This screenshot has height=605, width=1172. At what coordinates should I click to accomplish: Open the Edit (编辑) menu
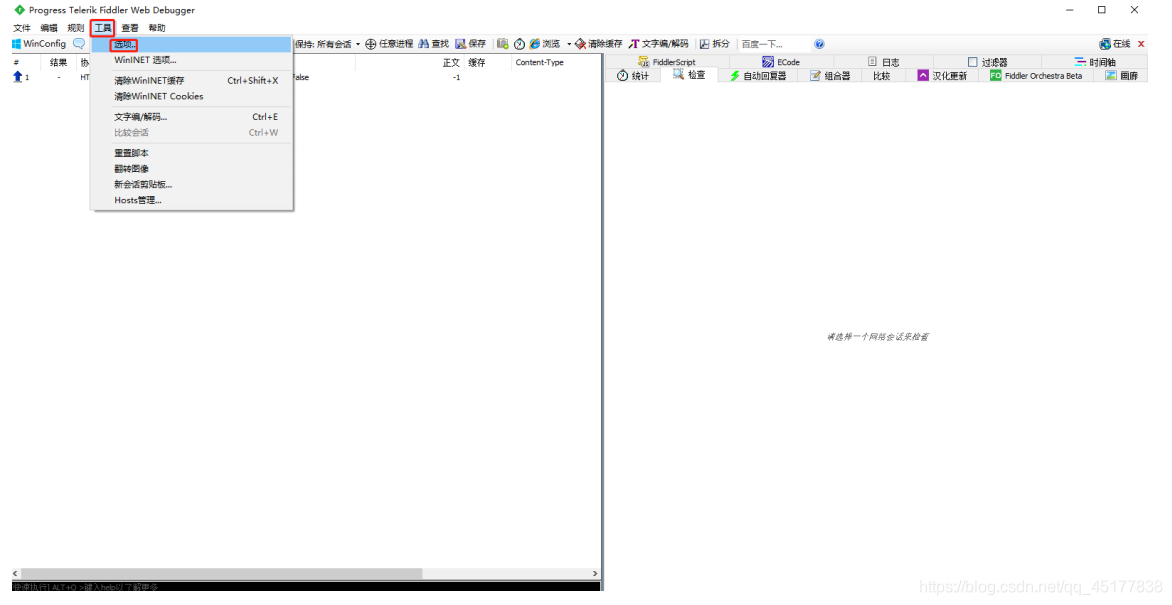pos(49,28)
